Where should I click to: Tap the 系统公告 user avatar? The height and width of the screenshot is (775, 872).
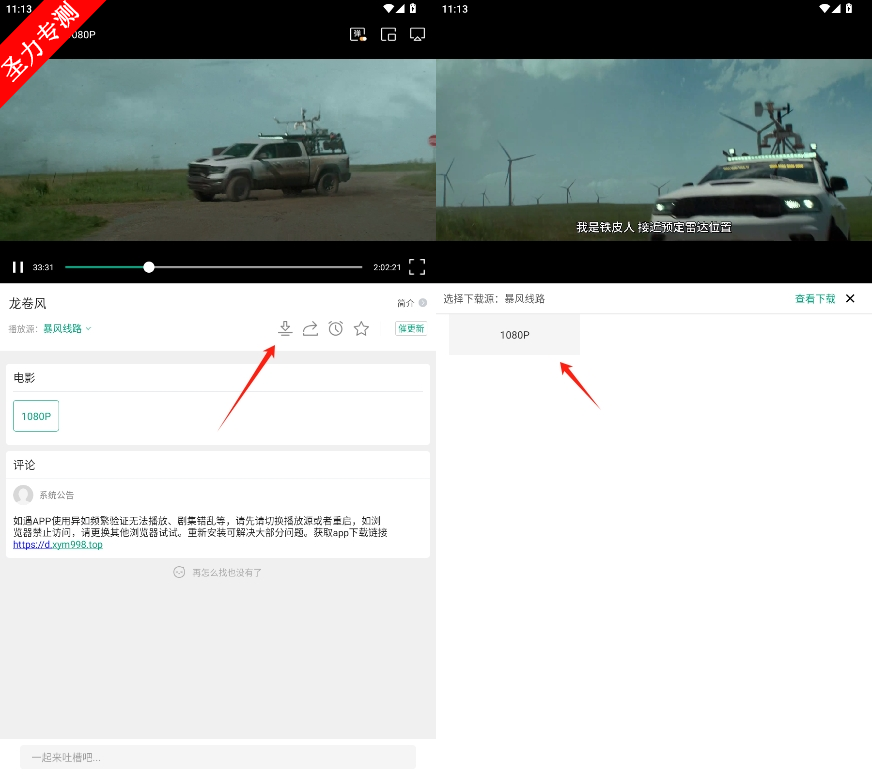point(23,494)
